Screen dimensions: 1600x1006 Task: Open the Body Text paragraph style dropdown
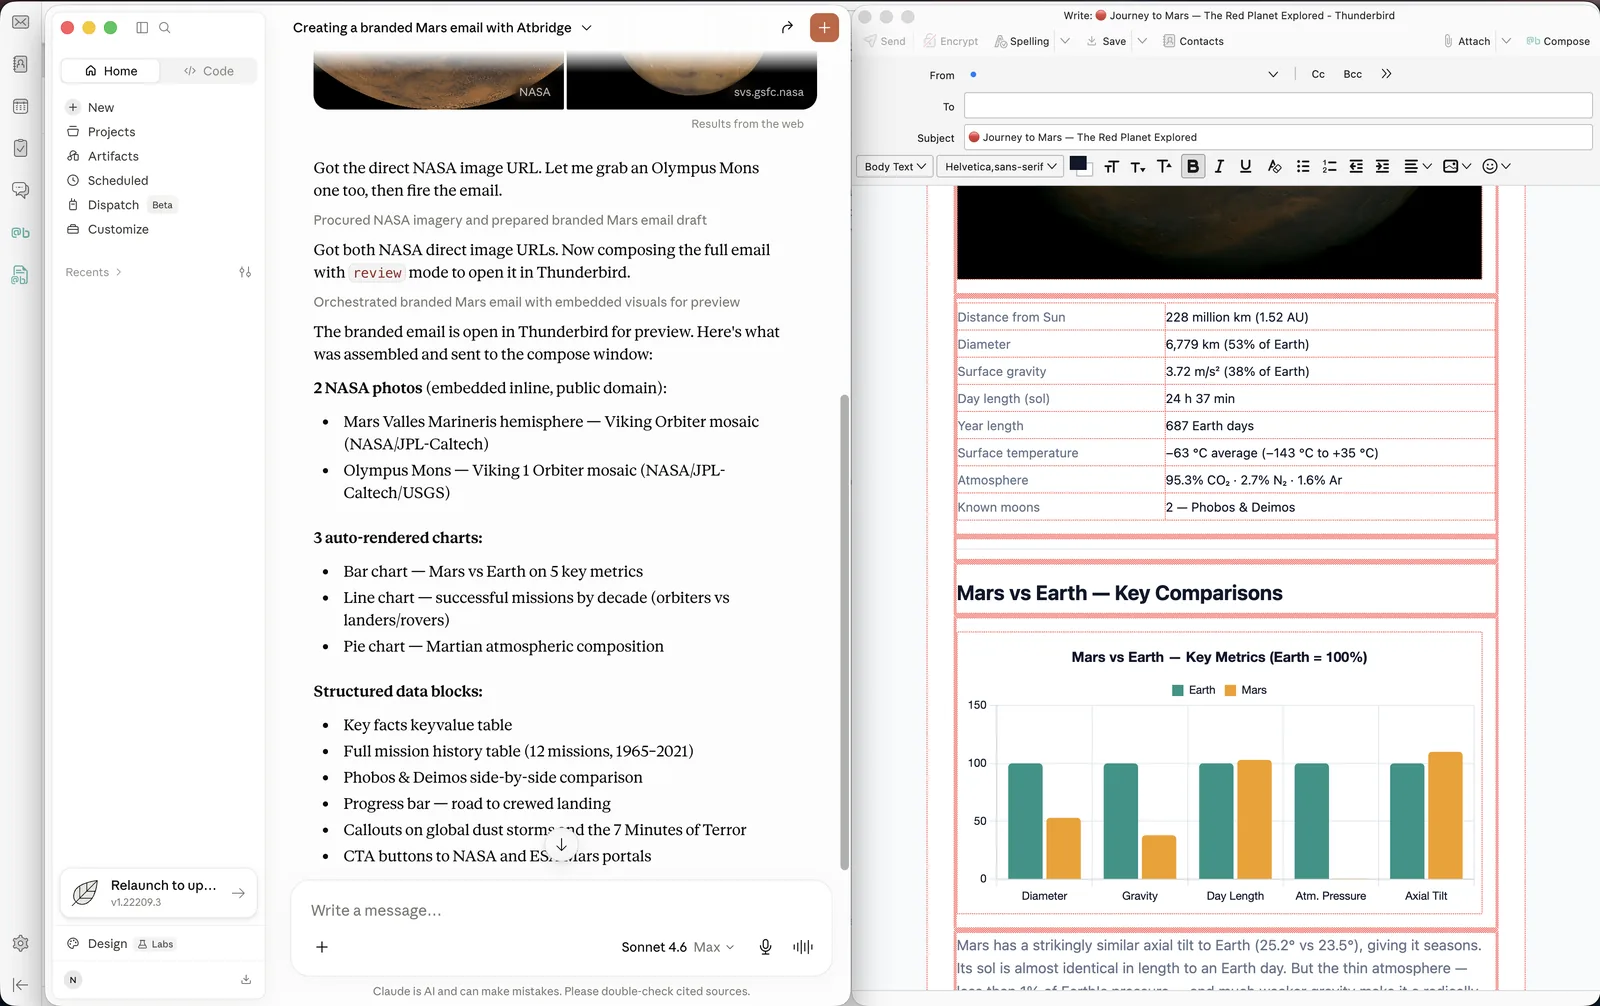[895, 167]
